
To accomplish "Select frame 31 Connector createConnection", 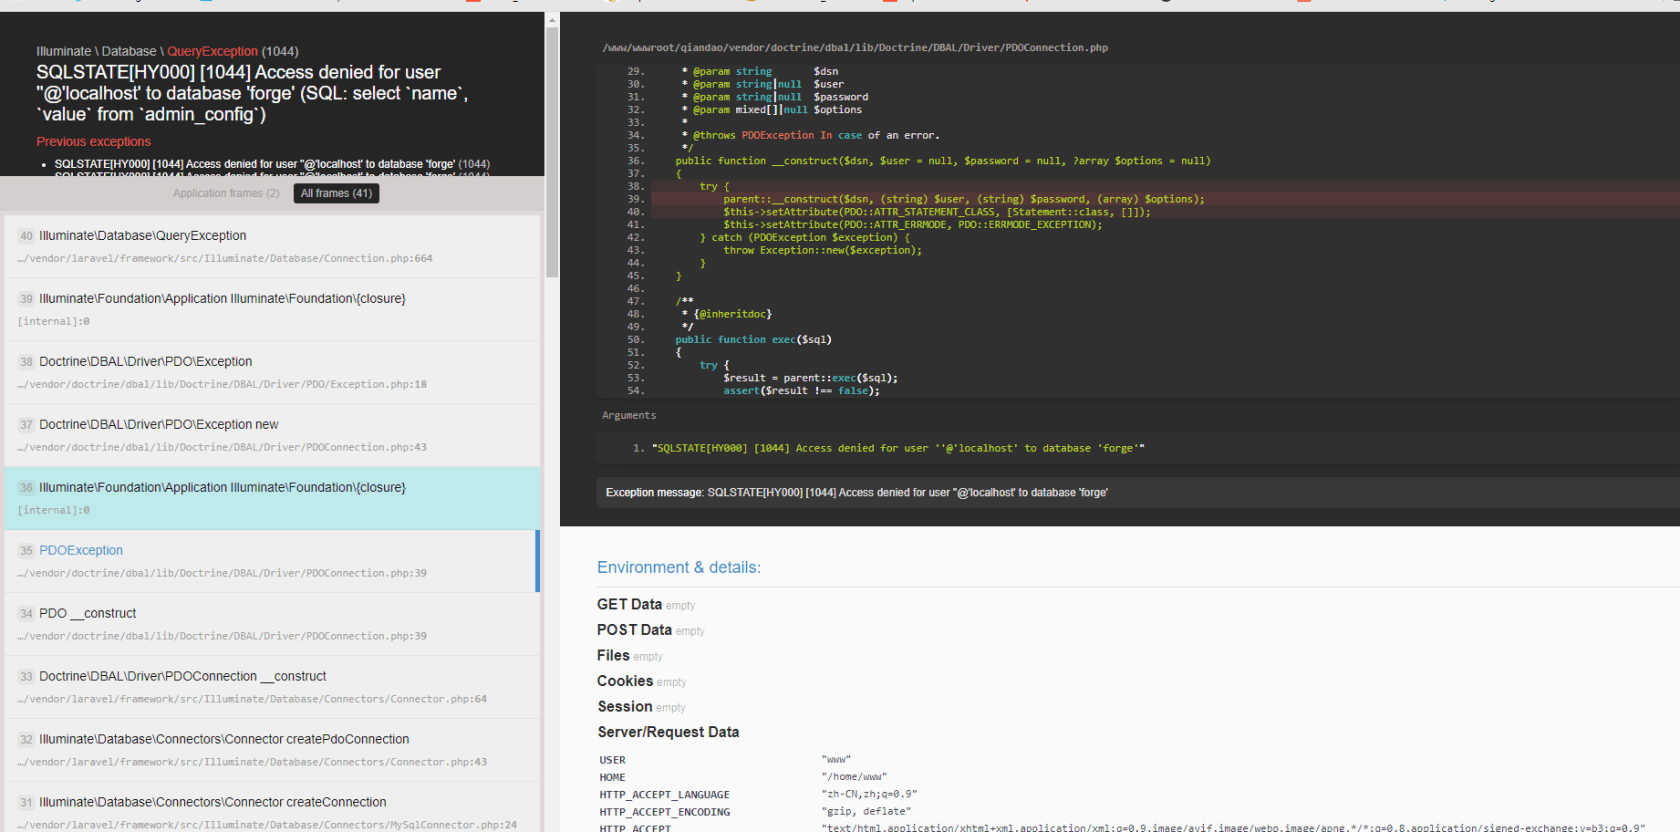I will [272, 808].
